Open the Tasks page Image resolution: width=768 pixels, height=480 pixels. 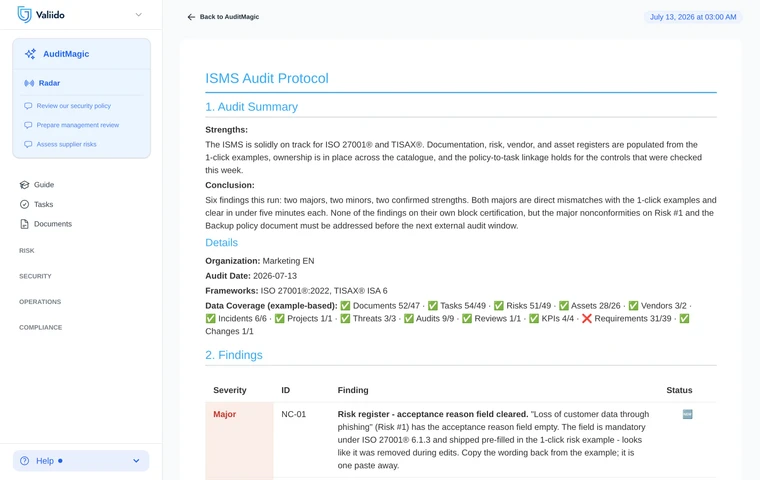(43, 204)
